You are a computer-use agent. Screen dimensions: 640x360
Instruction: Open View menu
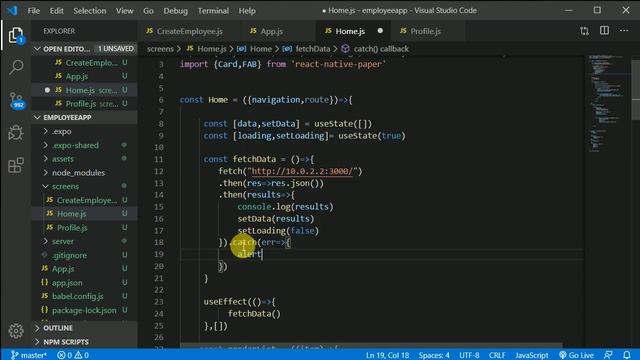tap(124, 11)
